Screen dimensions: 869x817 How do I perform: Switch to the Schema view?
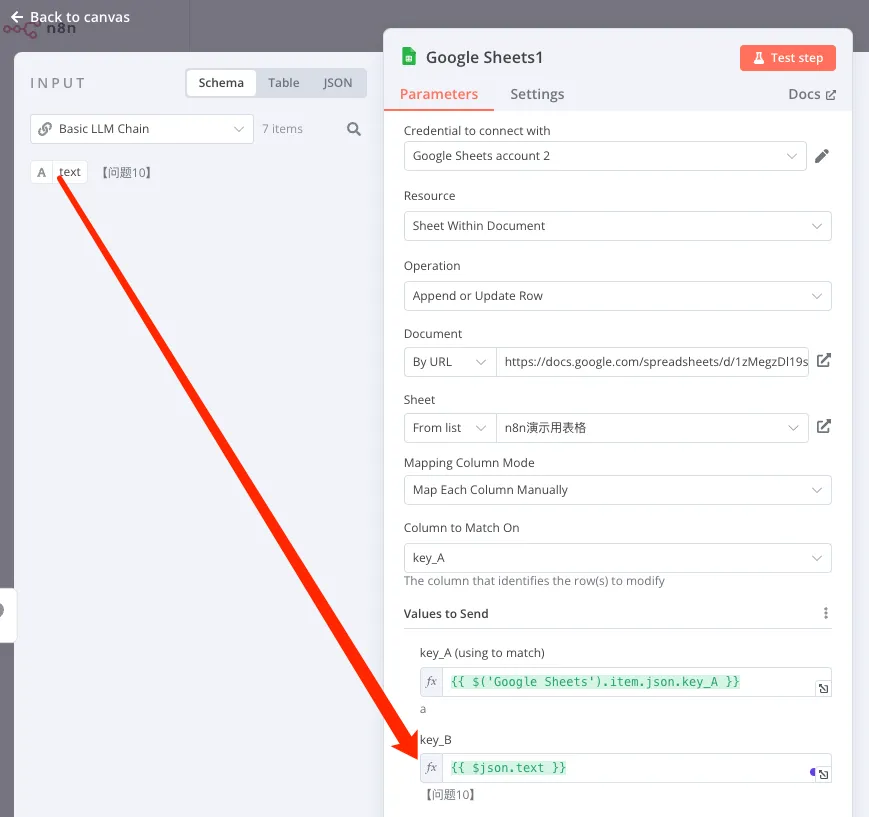tap(221, 83)
